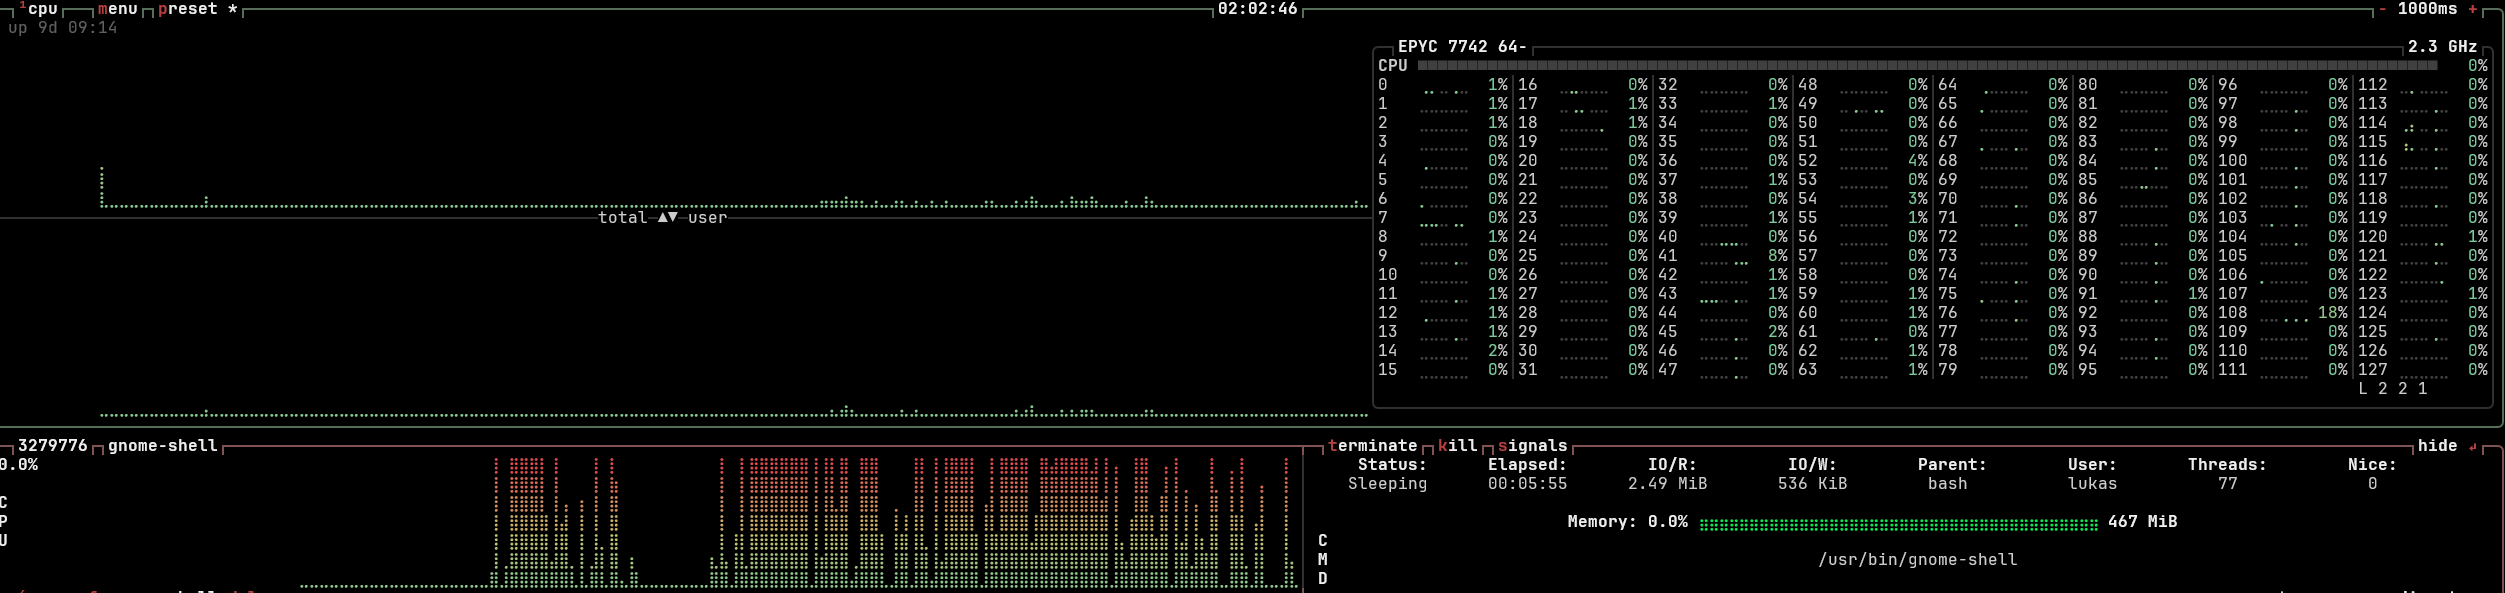The height and width of the screenshot is (593, 2505).
Task: Open the btop menu
Action: (x=118, y=9)
